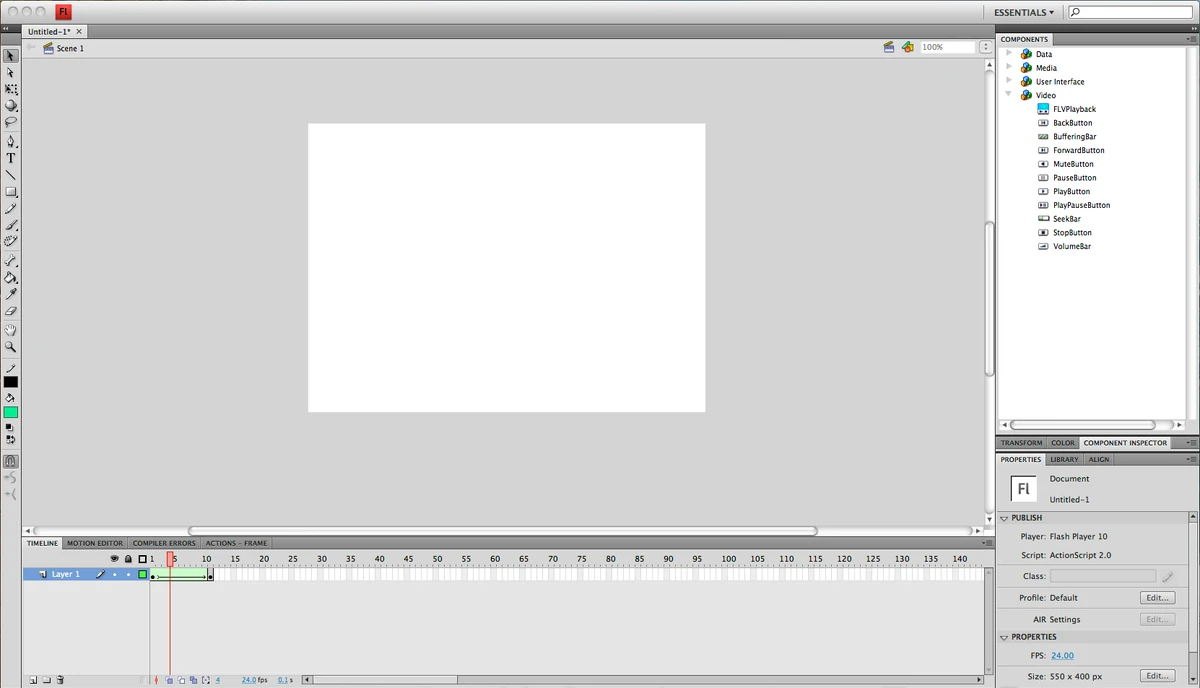The image size is (1200, 688).
Task: Click Edit next to Profile Default
Action: pyautogui.click(x=1156, y=597)
